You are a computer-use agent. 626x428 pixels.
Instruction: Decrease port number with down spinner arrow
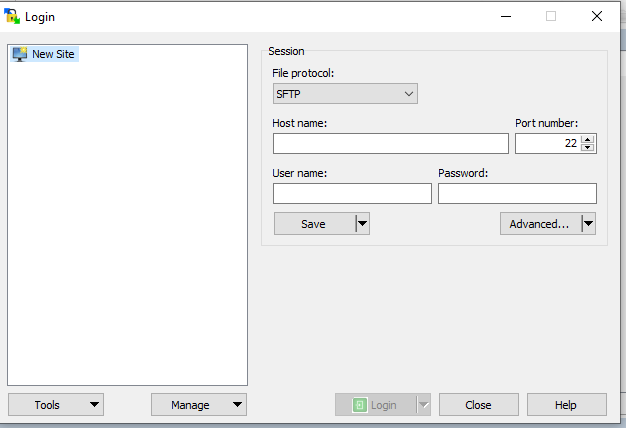point(588,148)
